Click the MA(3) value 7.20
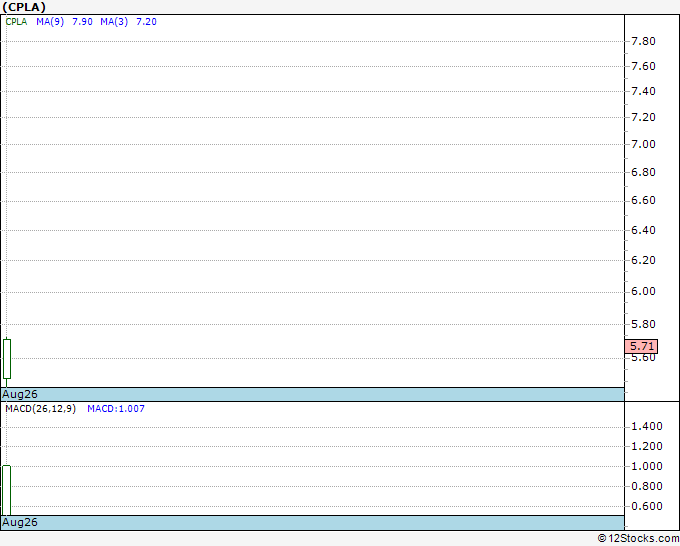 point(147,22)
